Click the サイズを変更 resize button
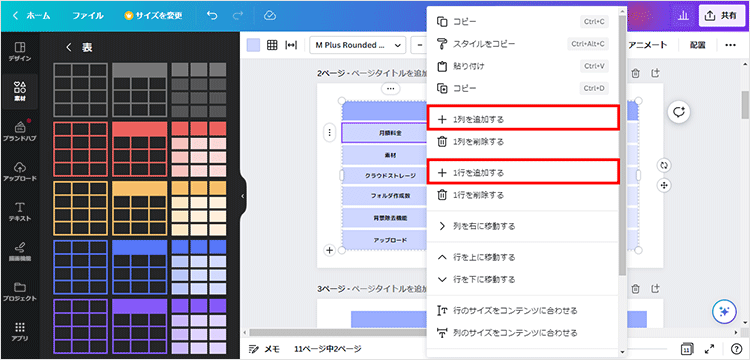Image resolution: width=750 pixels, height=360 pixels. pos(153,15)
